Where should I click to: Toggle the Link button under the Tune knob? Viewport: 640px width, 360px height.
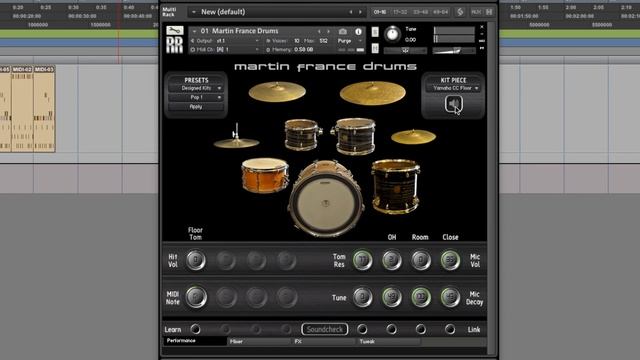(362, 329)
